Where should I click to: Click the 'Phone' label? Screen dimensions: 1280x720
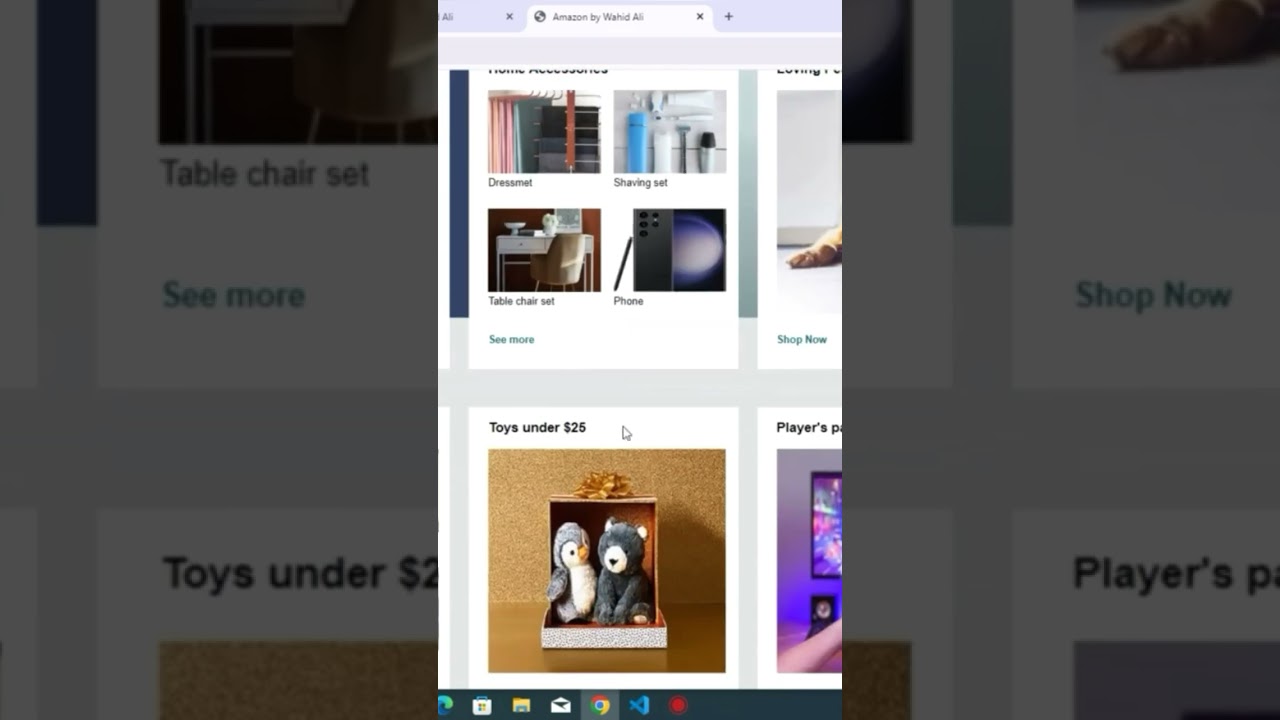(628, 301)
